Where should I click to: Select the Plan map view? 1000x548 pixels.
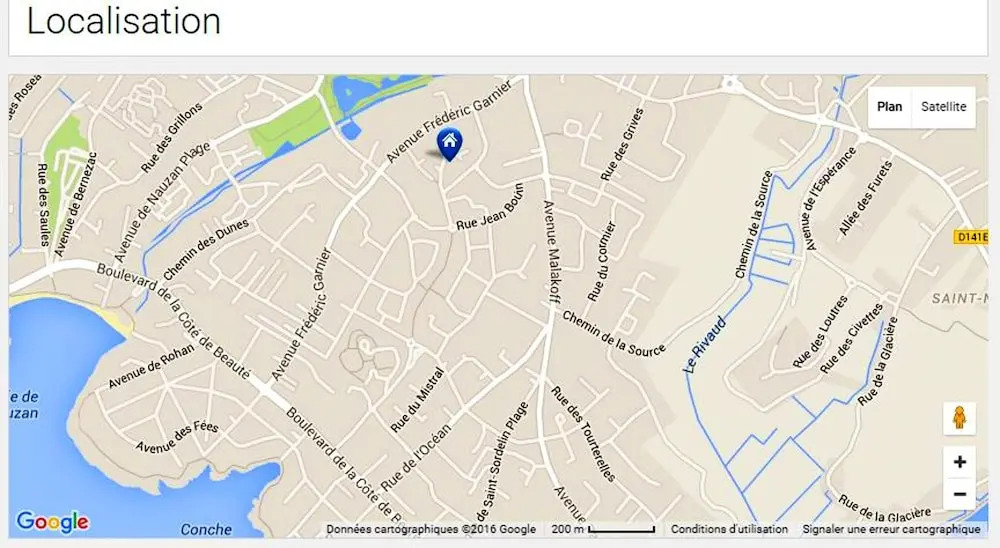point(890,107)
